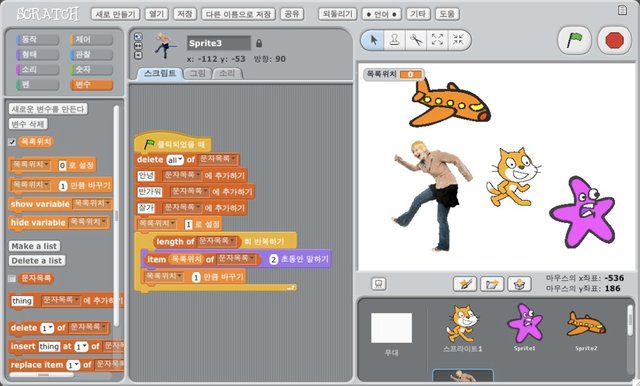Click the purple star sprite on stage
The width and height of the screenshot is (640, 386).
coord(583,211)
